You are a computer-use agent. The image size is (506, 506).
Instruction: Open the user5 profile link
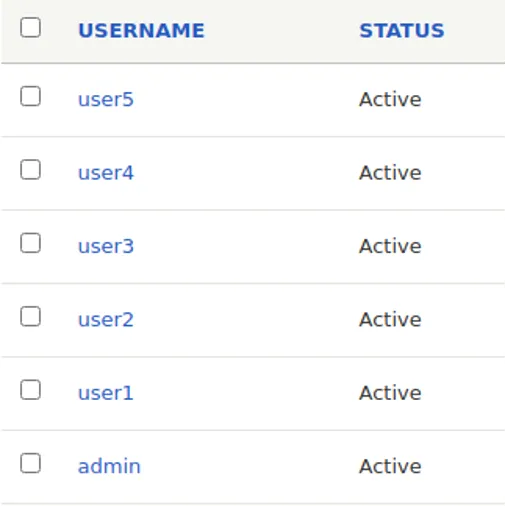(x=106, y=99)
